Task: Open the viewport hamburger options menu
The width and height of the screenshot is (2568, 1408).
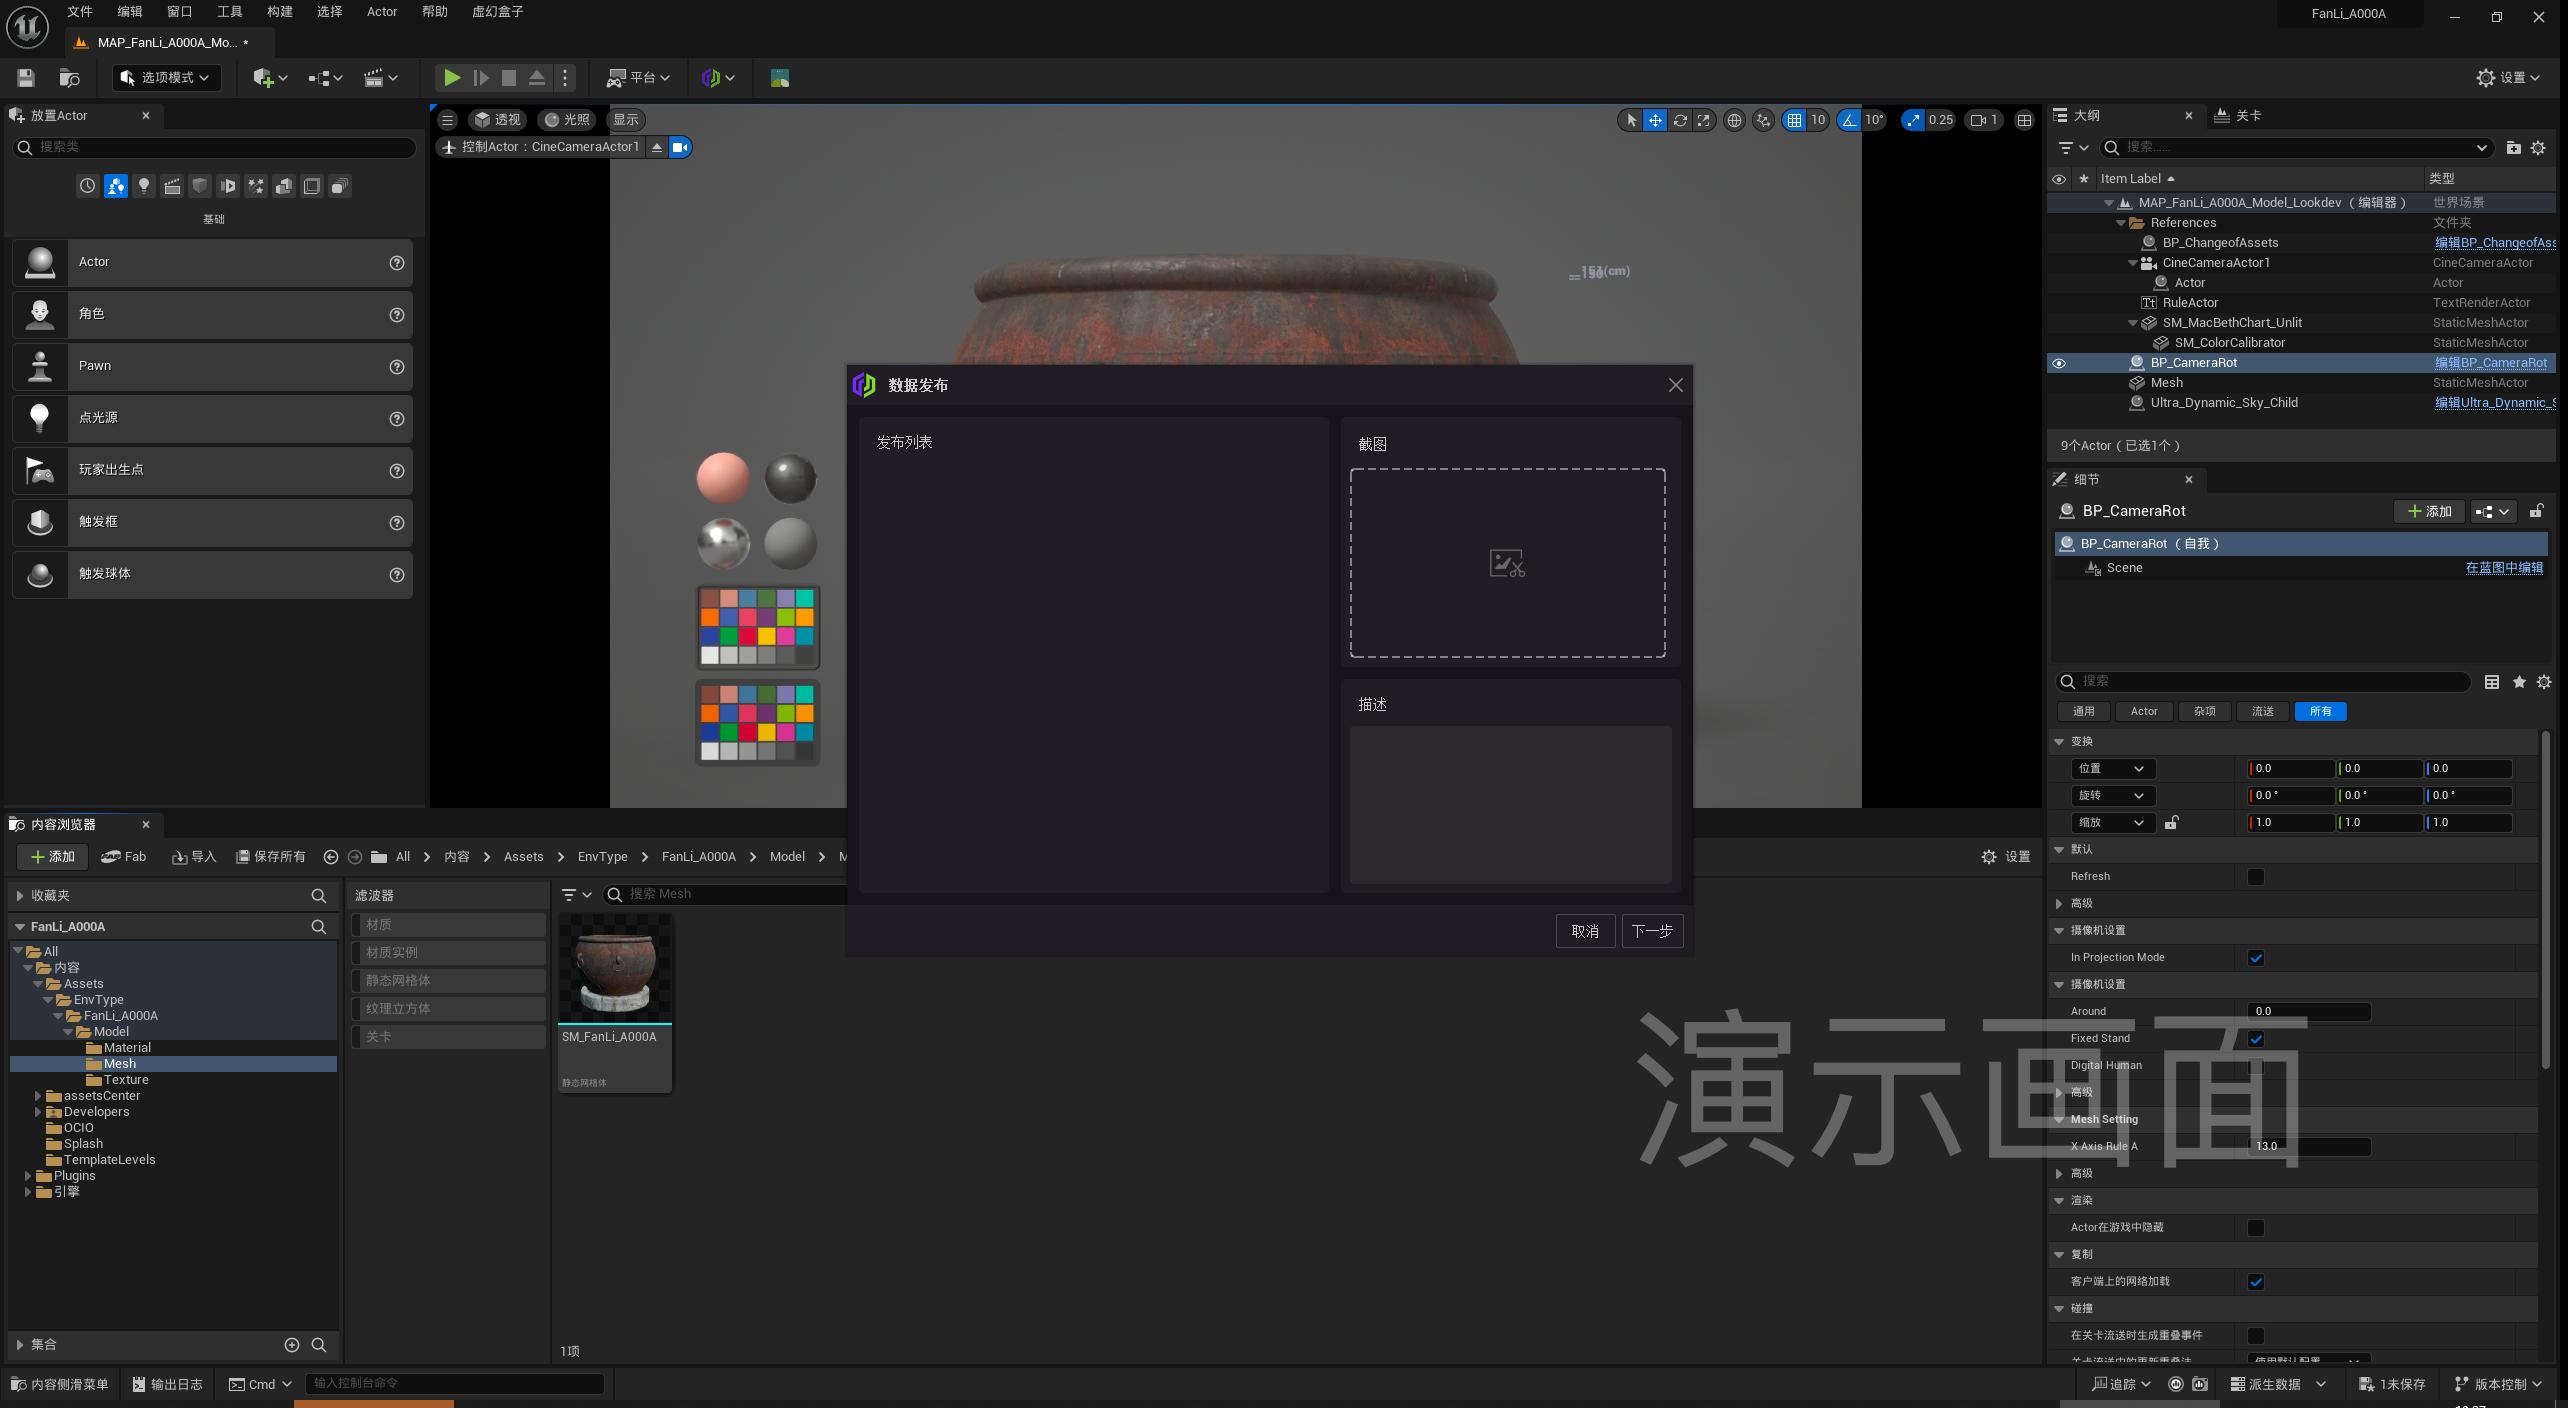Action: coord(447,120)
